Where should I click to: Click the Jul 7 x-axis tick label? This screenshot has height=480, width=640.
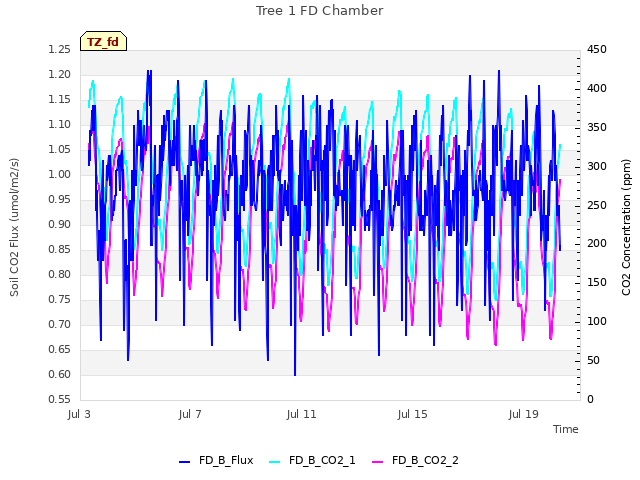coord(190,414)
